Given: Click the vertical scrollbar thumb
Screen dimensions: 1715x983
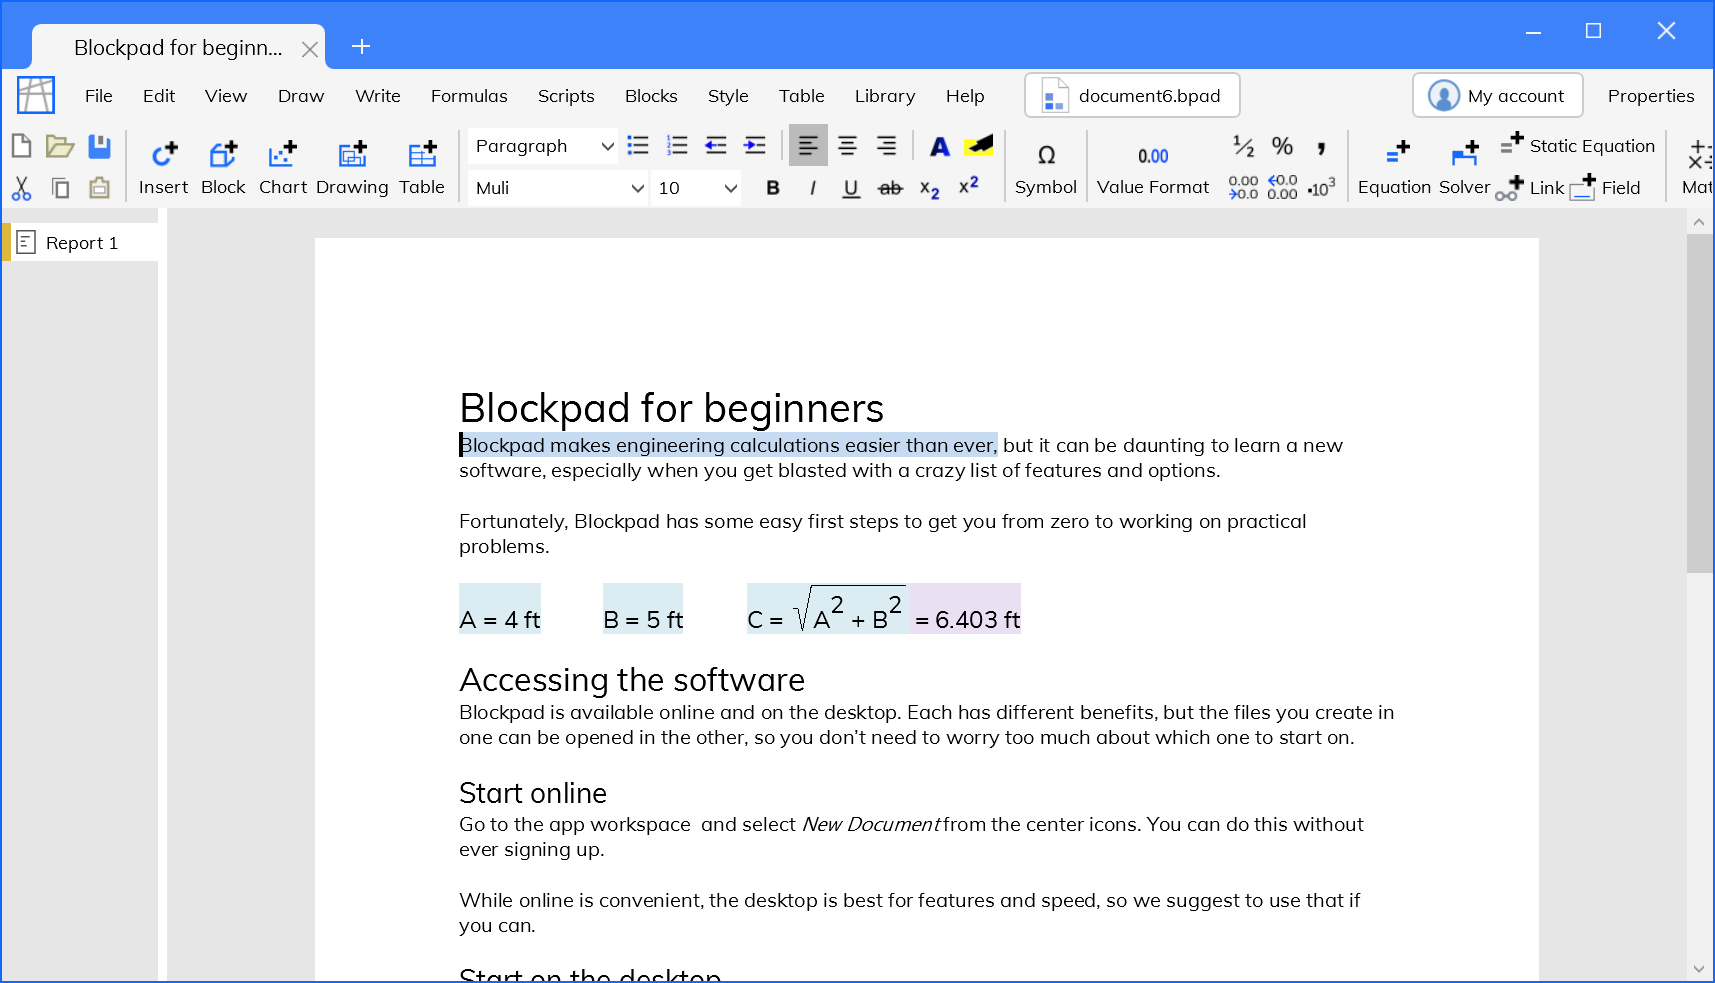Looking at the screenshot, I should [1699, 402].
